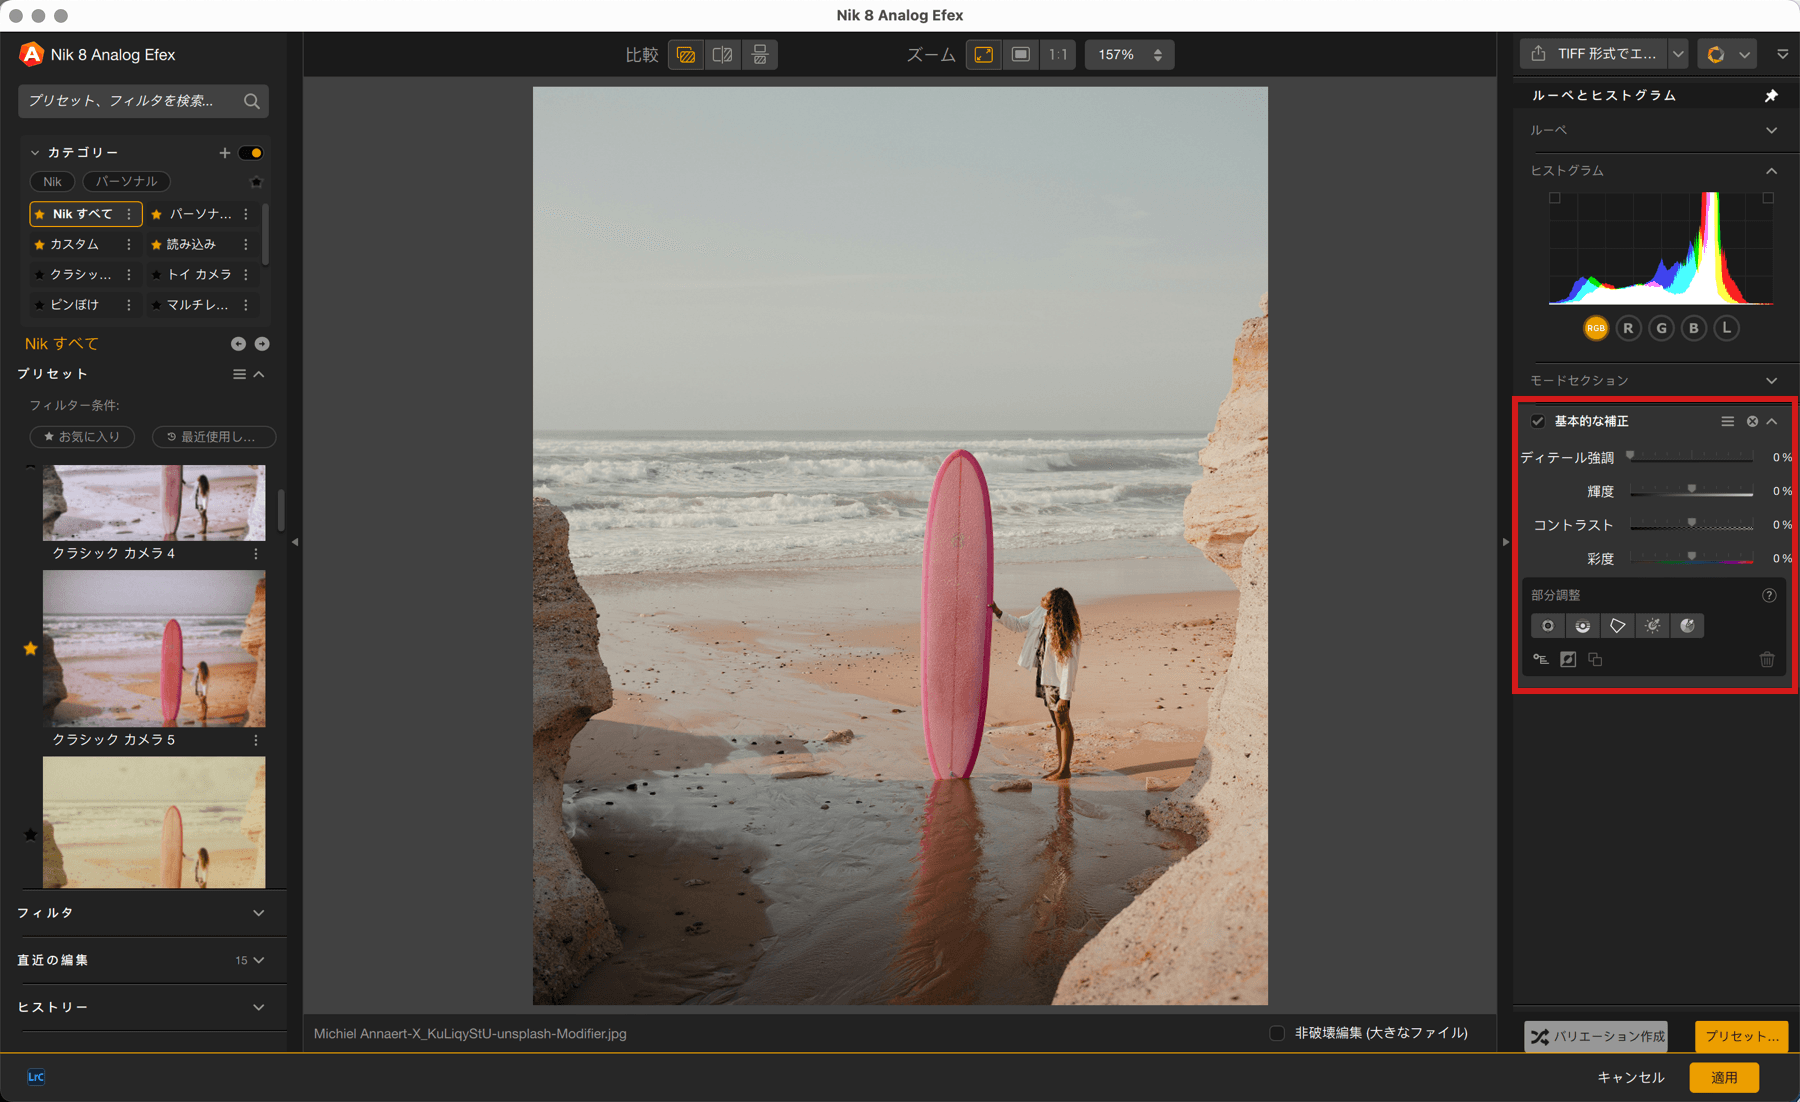This screenshot has width=1800, height=1102.
Task: Go to next category with right arrow
Action: pos(262,344)
